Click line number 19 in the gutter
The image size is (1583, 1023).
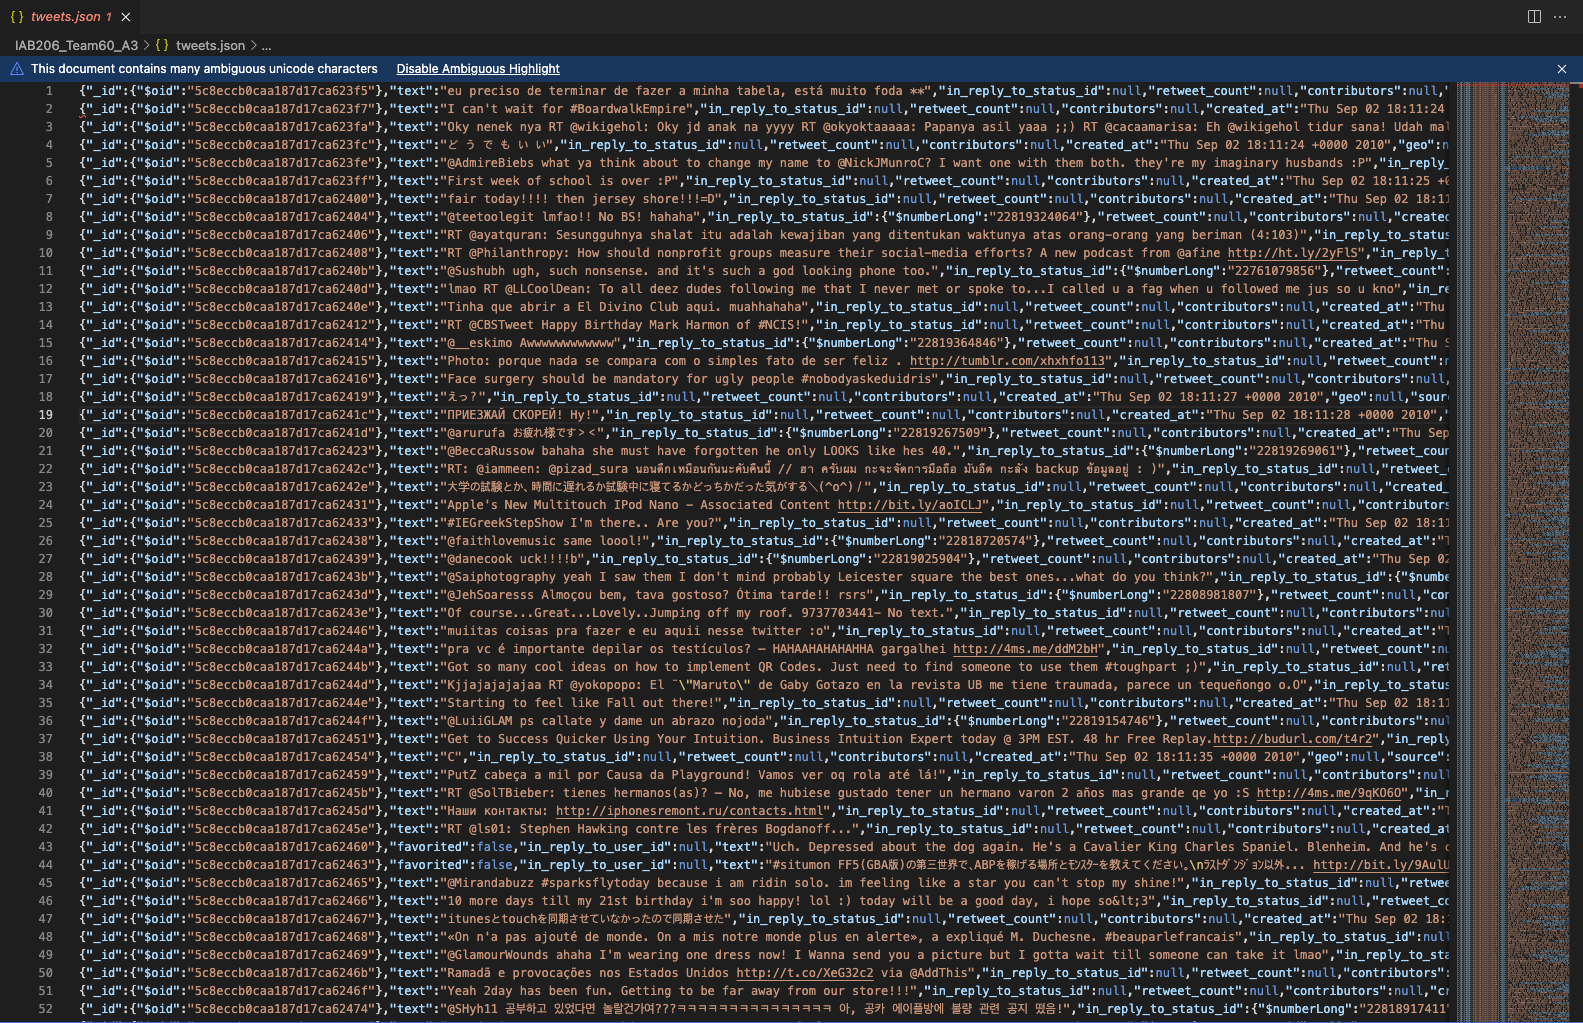tap(46, 415)
